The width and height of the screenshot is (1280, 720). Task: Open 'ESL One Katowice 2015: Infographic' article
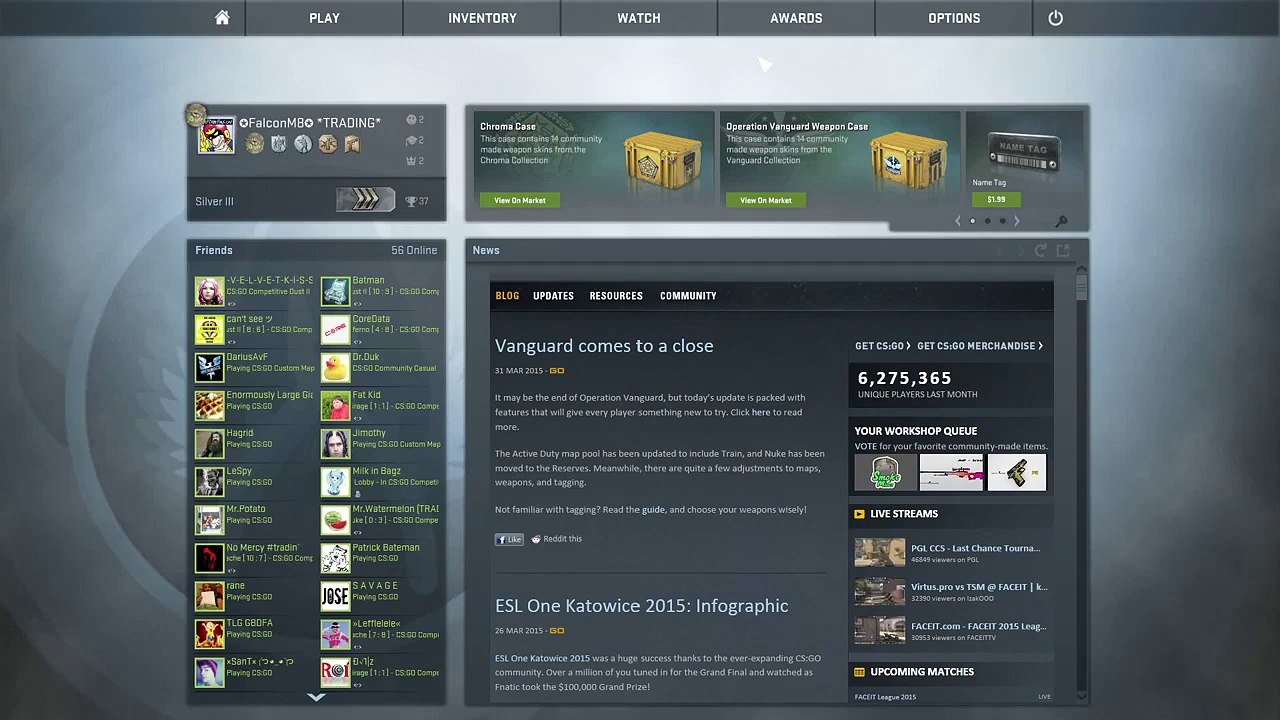coord(641,606)
